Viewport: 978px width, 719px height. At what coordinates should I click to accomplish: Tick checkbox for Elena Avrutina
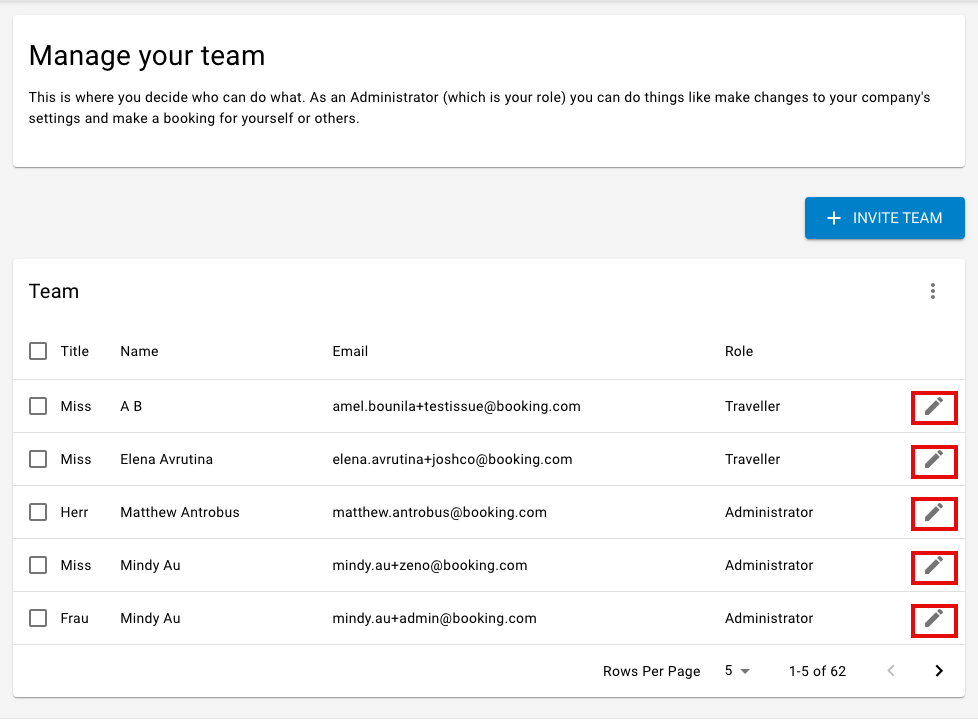click(38, 460)
